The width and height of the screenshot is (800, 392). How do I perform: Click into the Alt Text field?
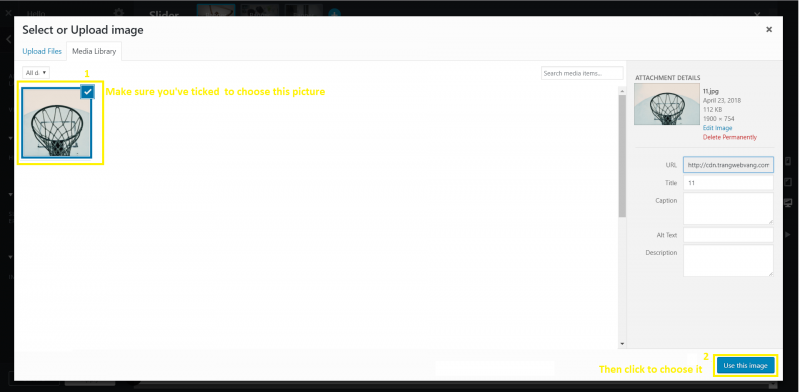click(x=728, y=235)
